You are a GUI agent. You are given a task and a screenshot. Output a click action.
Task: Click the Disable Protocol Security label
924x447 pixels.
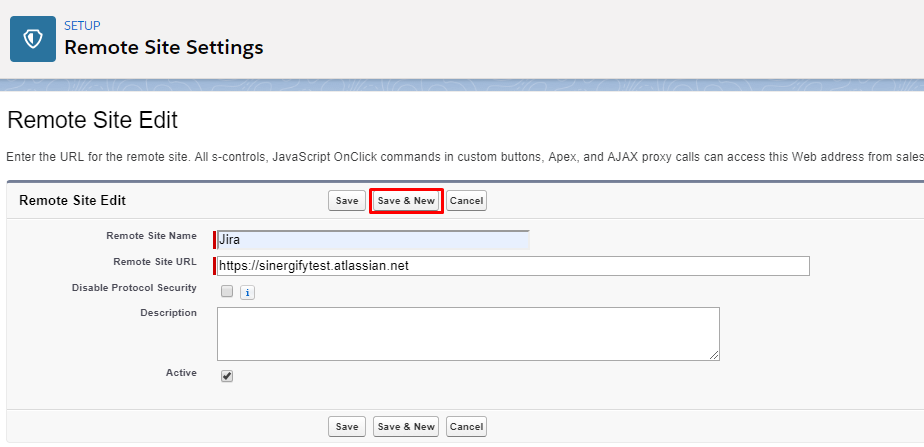(x=134, y=288)
